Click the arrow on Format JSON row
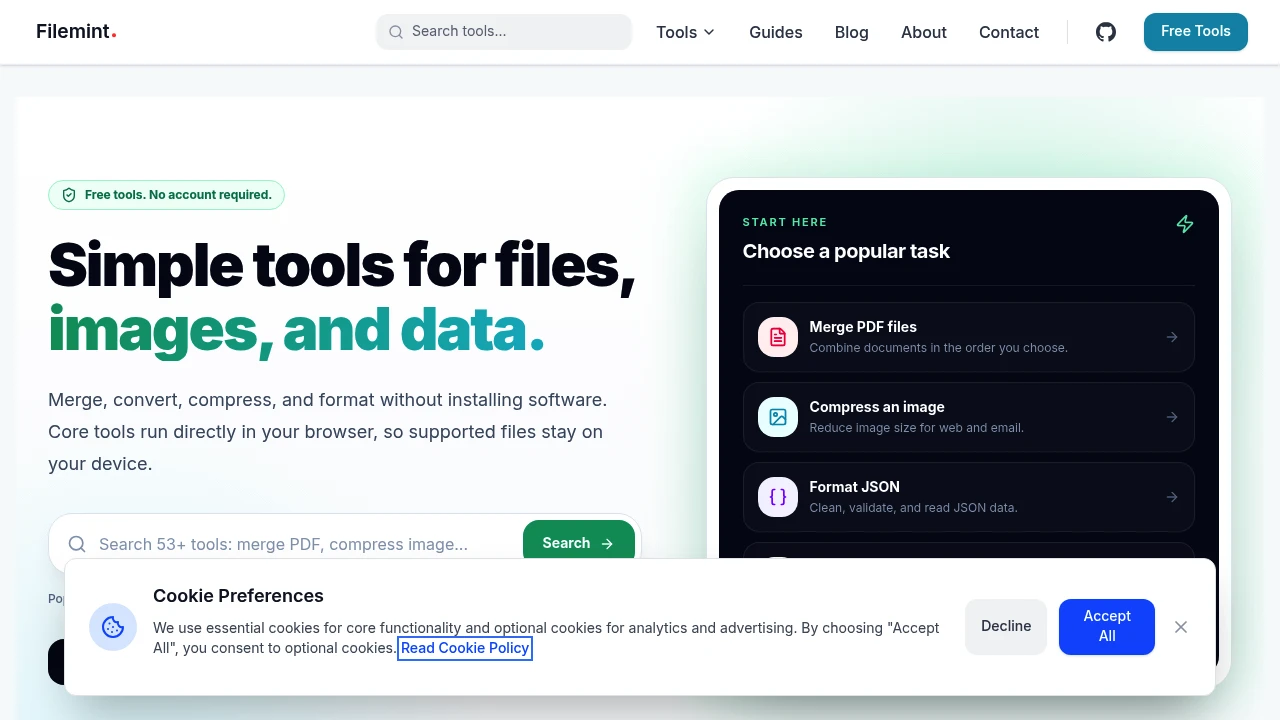 pyautogui.click(x=1172, y=497)
